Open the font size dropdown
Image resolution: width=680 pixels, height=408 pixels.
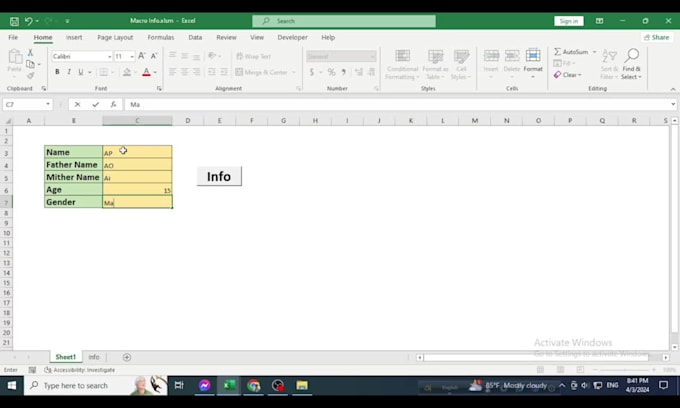click(x=131, y=57)
